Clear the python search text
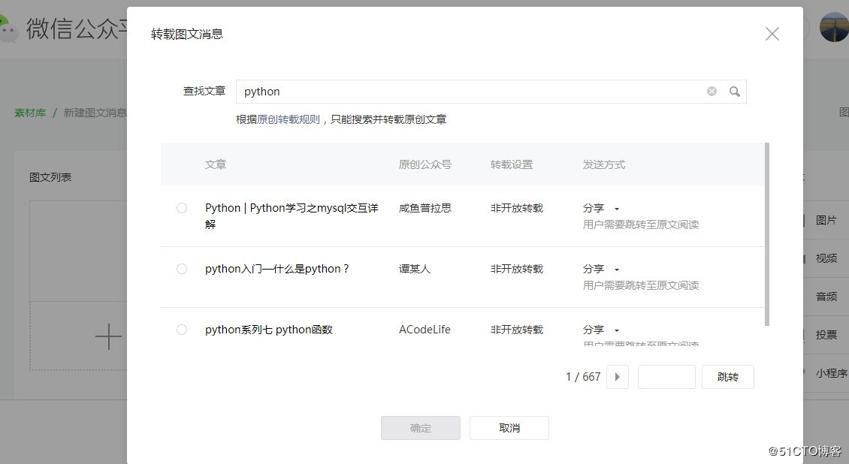 [x=712, y=92]
